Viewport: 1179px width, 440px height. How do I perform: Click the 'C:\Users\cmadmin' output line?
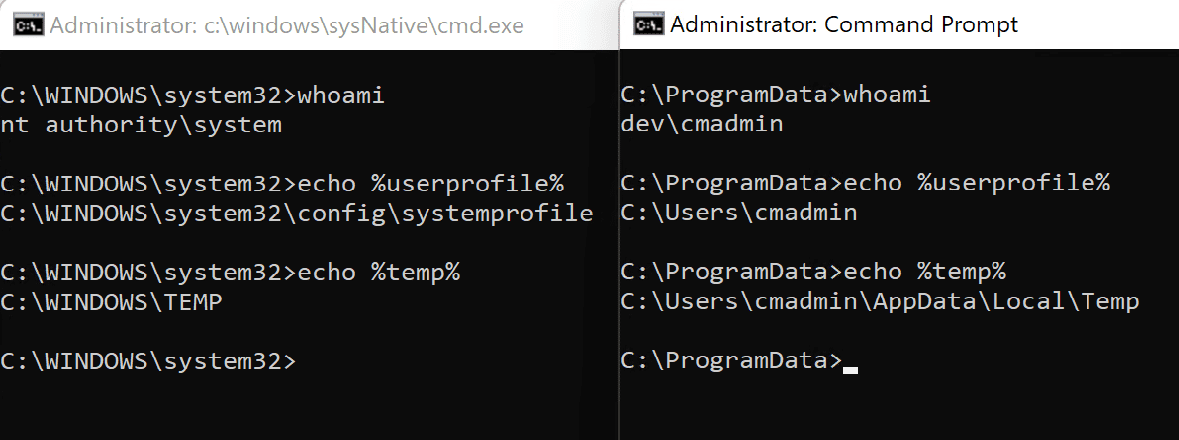739,213
